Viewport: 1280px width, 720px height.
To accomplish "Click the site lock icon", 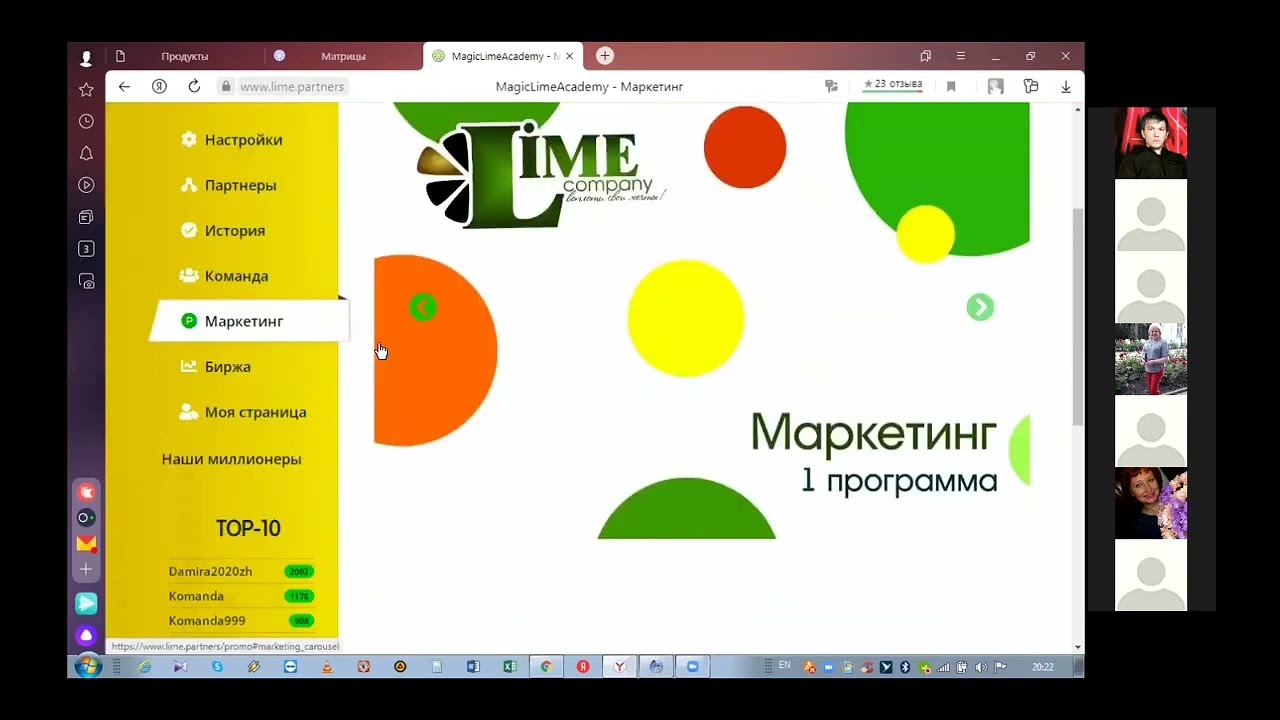I will pyautogui.click(x=226, y=87).
